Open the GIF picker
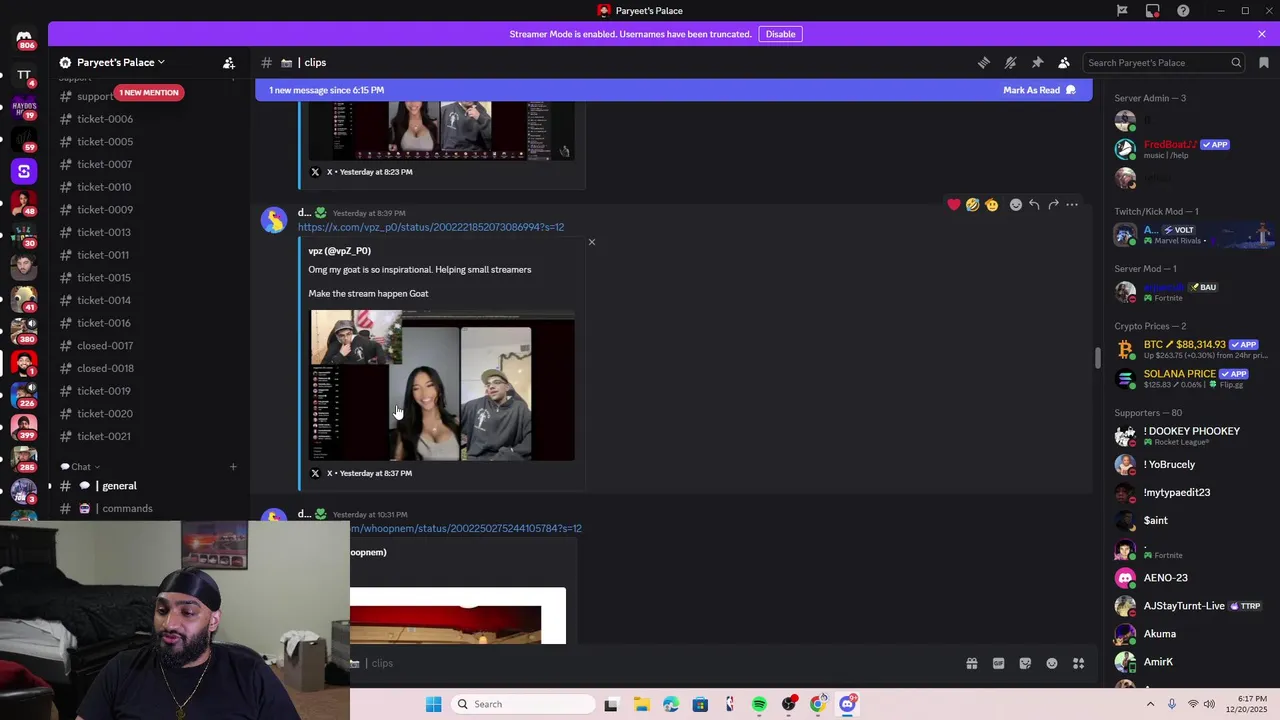The image size is (1280, 720). click(x=998, y=664)
